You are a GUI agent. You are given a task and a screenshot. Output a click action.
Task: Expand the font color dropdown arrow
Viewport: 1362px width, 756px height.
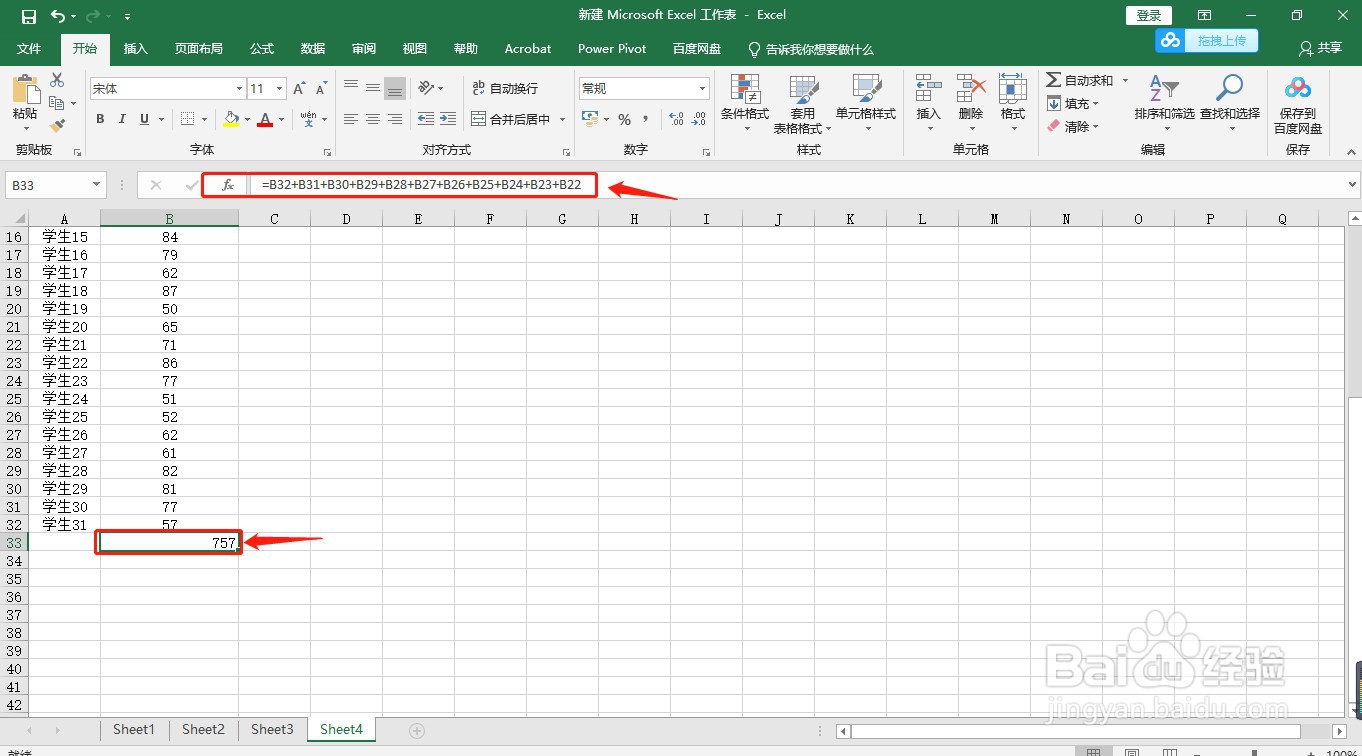click(x=281, y=119)
